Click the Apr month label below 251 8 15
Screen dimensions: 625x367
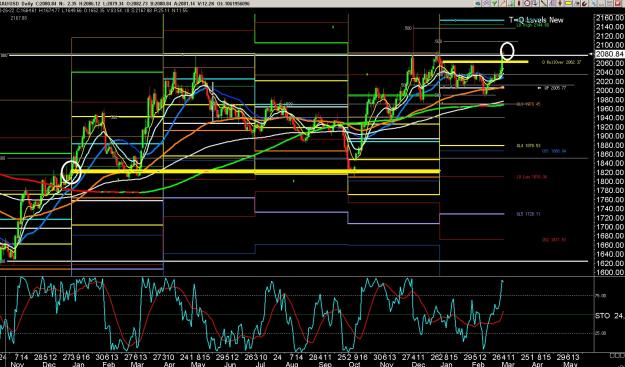tap(537, 364)
